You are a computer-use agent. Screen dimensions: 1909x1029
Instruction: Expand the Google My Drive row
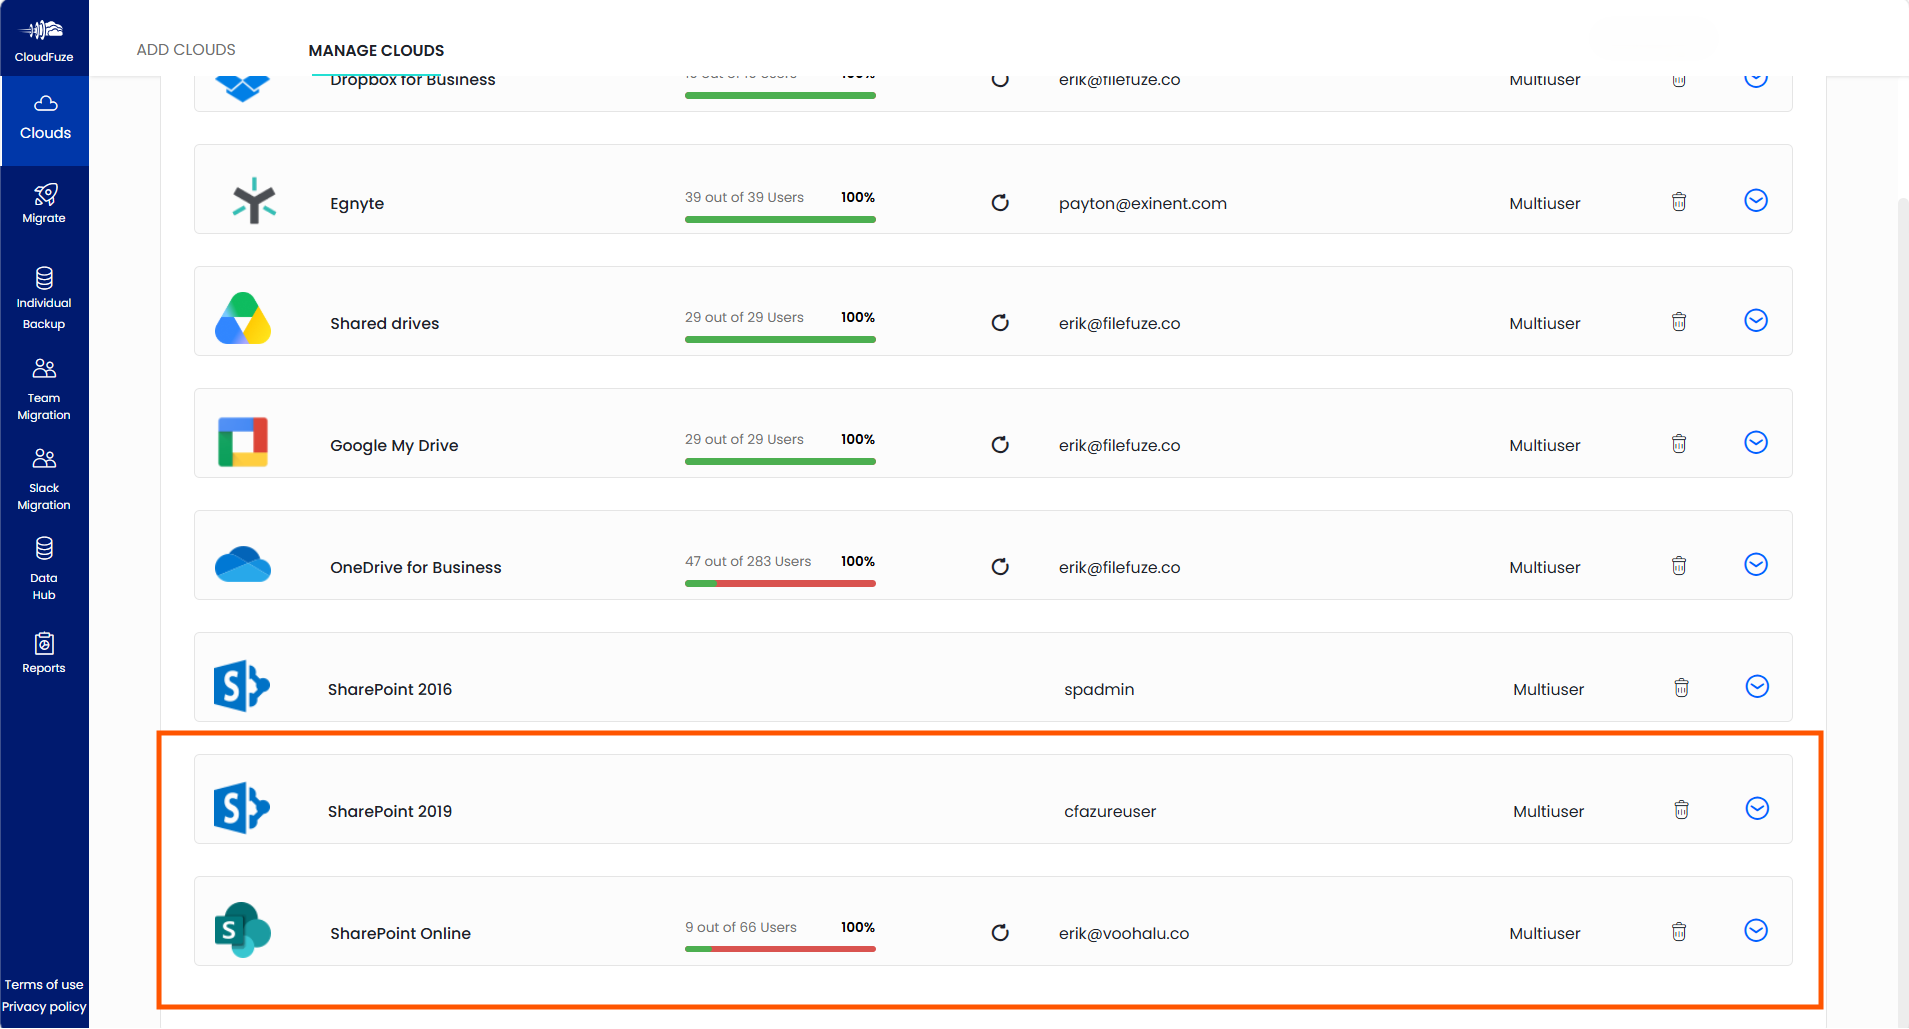(x=1756, y=443)
